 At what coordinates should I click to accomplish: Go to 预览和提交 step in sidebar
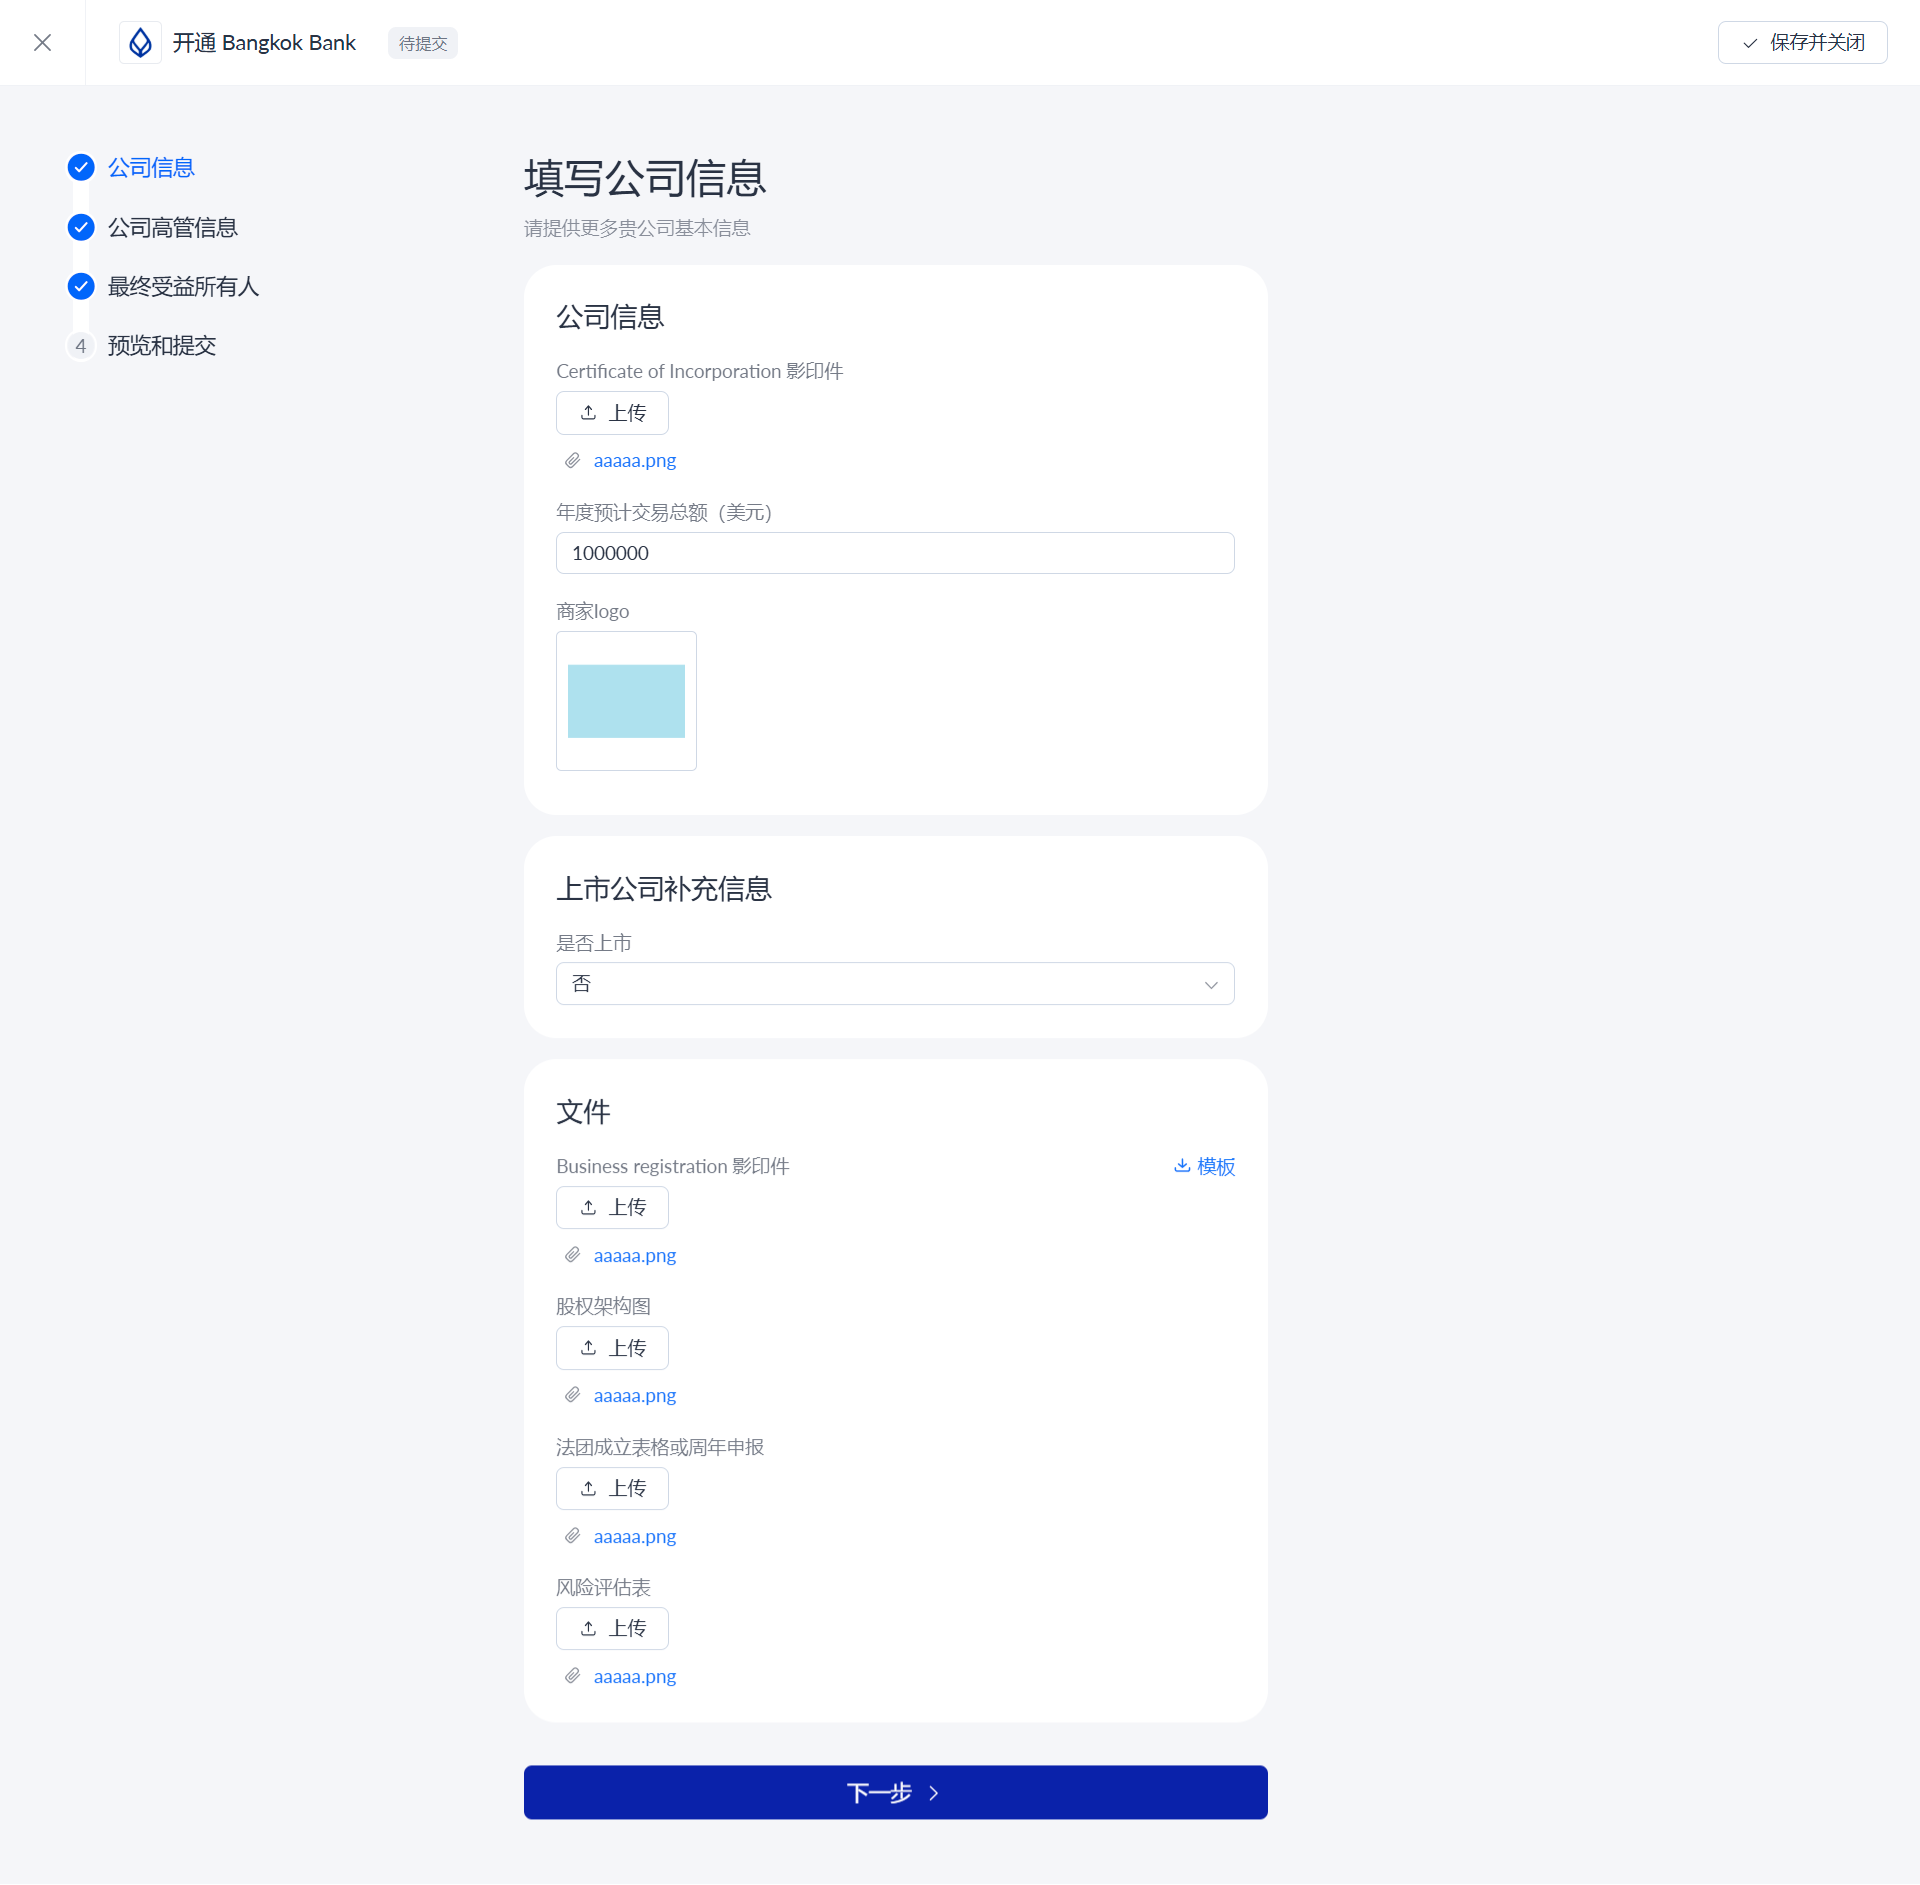tap(162, 346)
